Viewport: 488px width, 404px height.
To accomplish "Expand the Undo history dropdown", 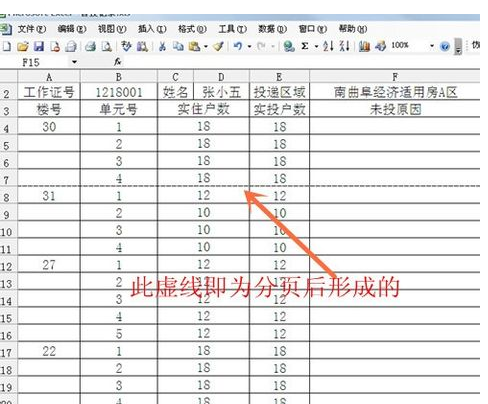I will click(250, 46).
